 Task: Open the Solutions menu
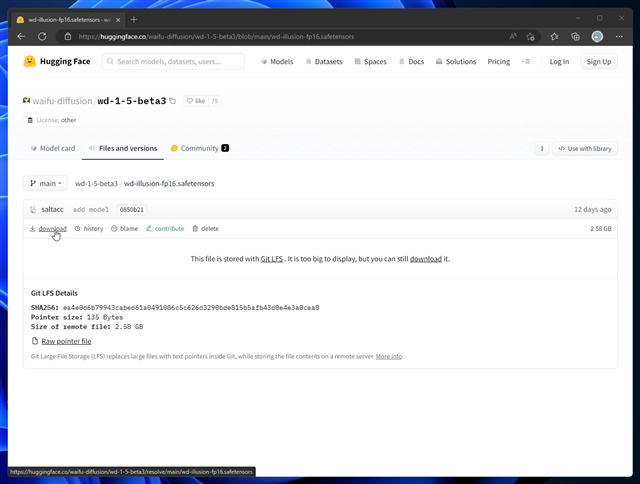(456, 62)
